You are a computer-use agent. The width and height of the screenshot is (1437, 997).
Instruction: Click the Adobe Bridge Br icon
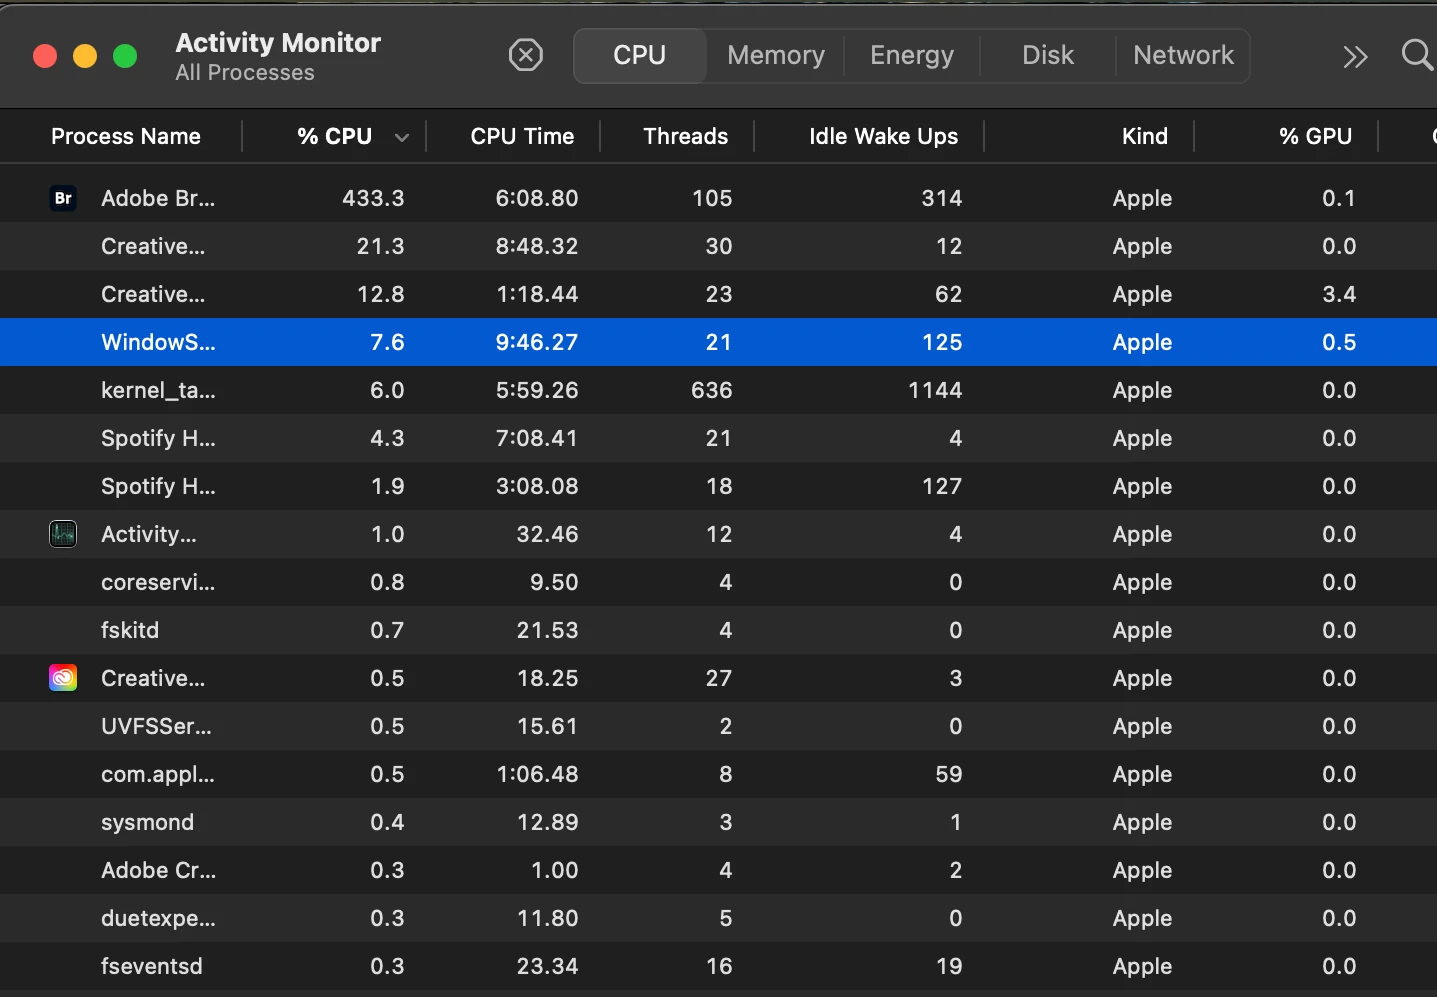point(63,198)
